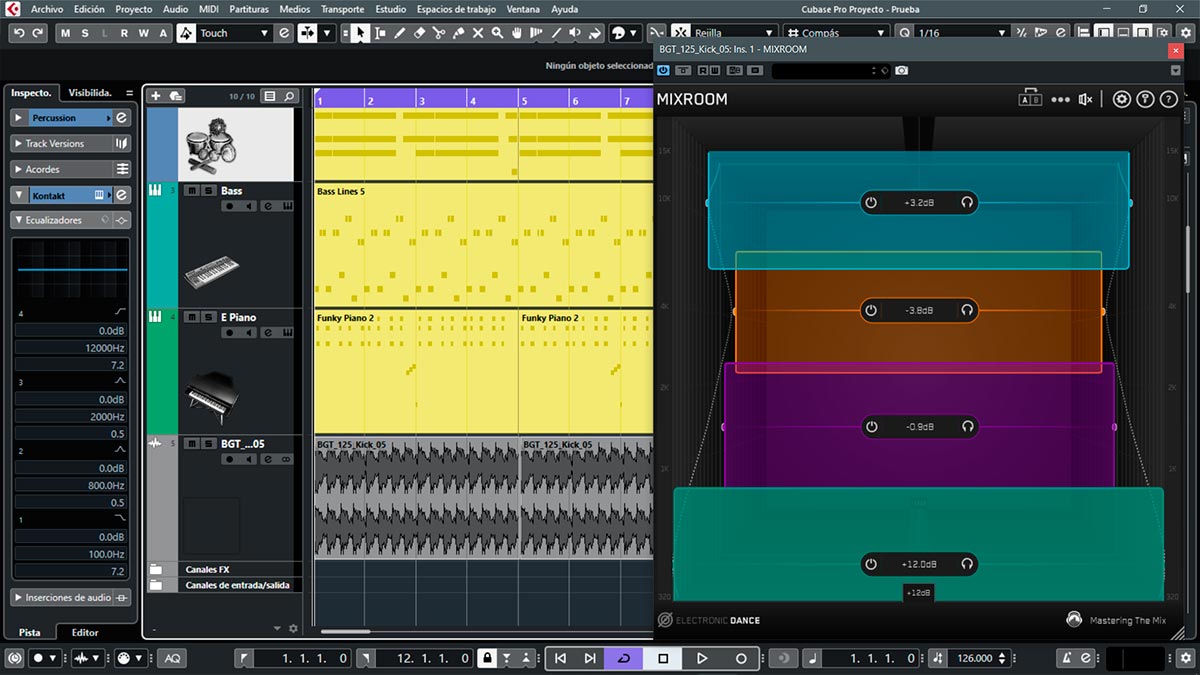Image resolution: width=1200 pixels, height=675 pixels.
Task: Toggle global Write W automation button
Action: (142, 33)
